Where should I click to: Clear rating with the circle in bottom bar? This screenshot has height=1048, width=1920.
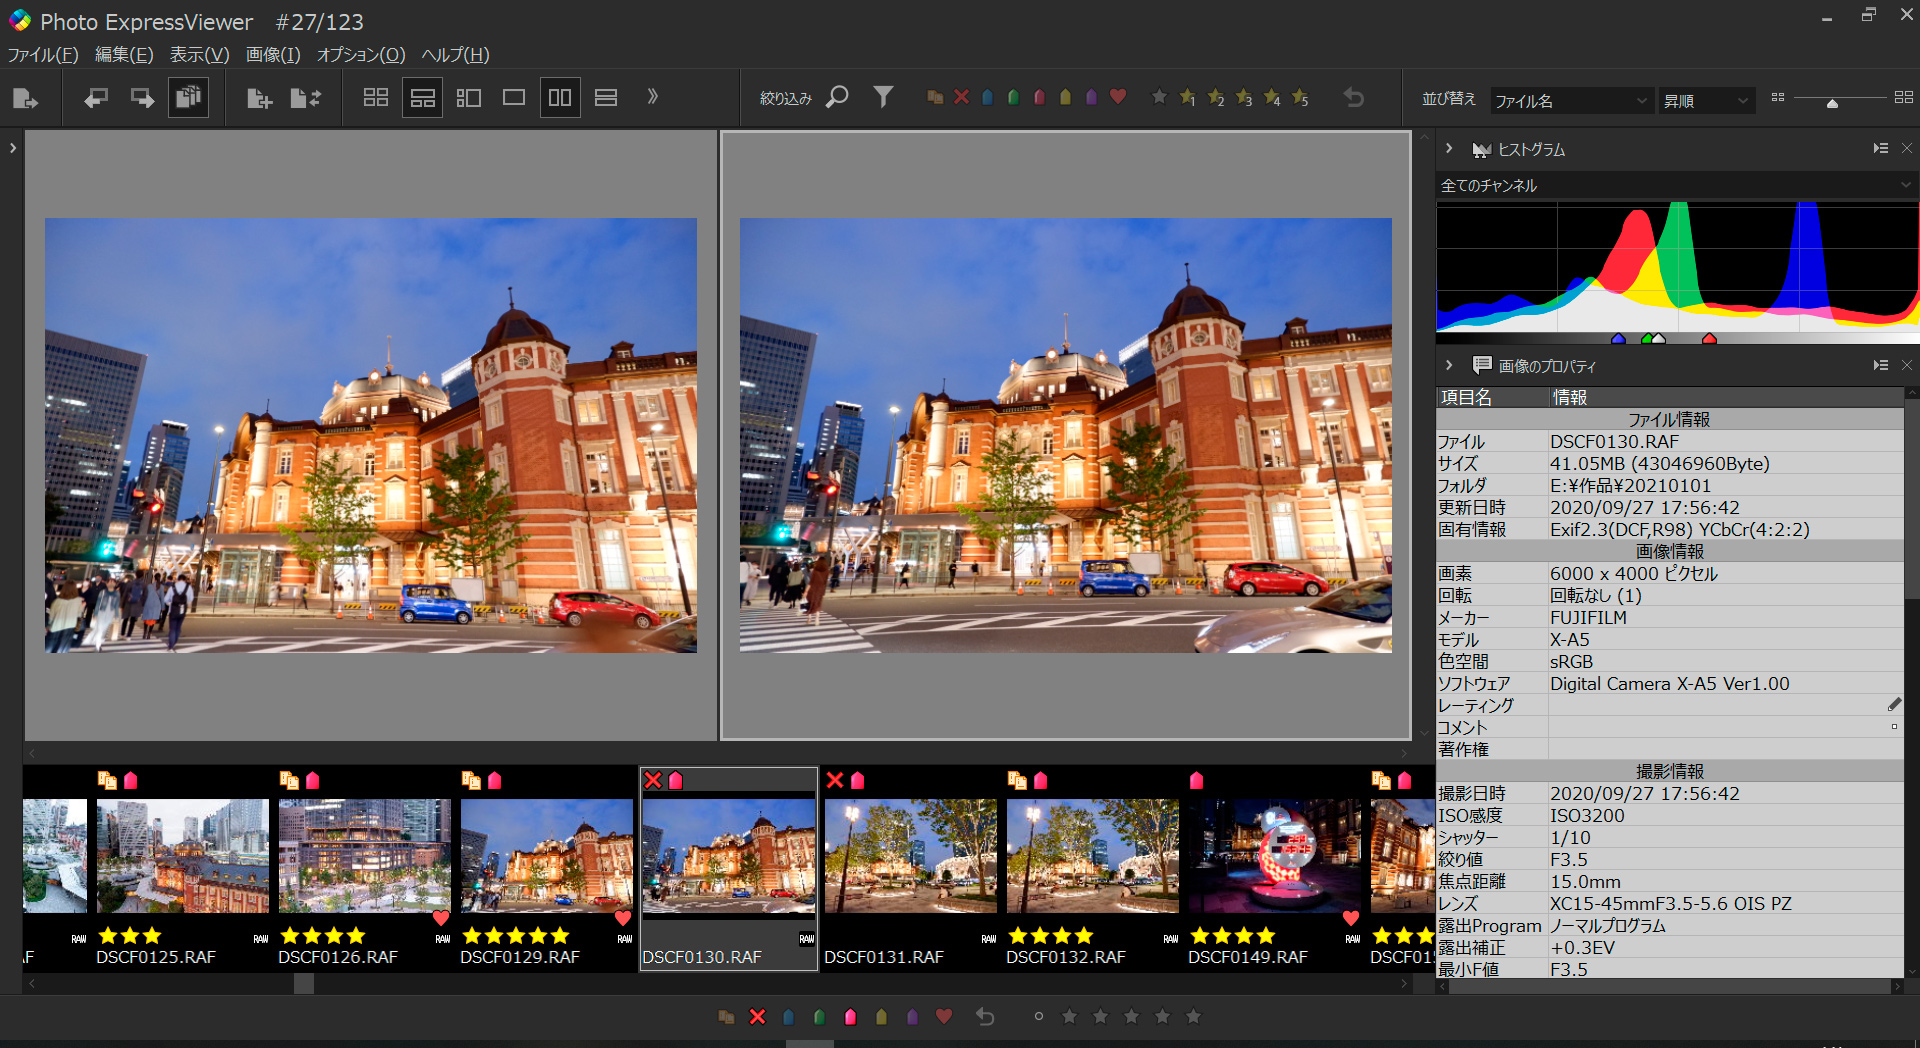(x=1039, y=1016)
